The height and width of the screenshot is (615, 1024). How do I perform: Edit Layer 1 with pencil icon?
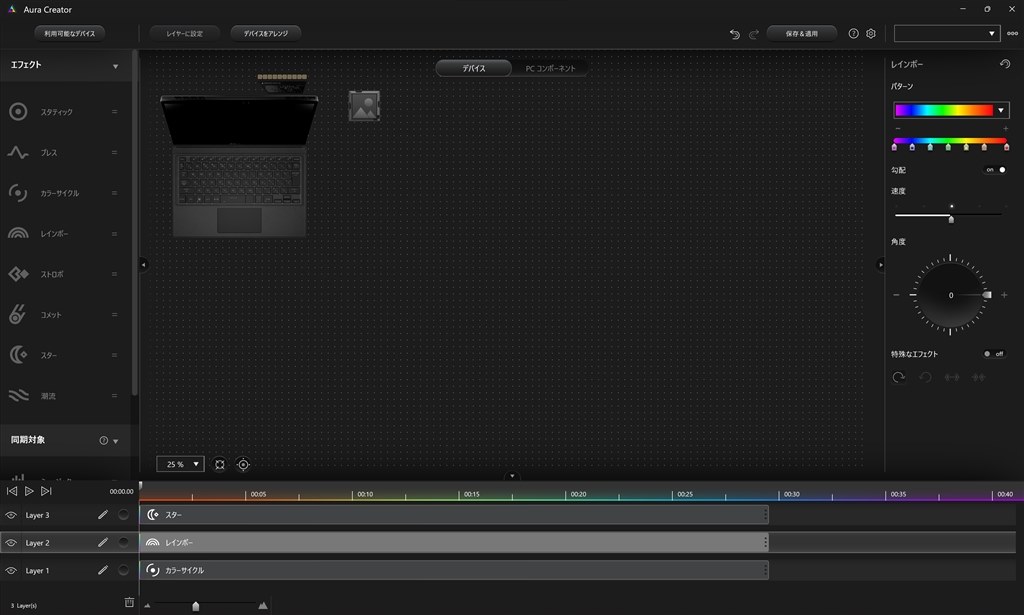103,570
